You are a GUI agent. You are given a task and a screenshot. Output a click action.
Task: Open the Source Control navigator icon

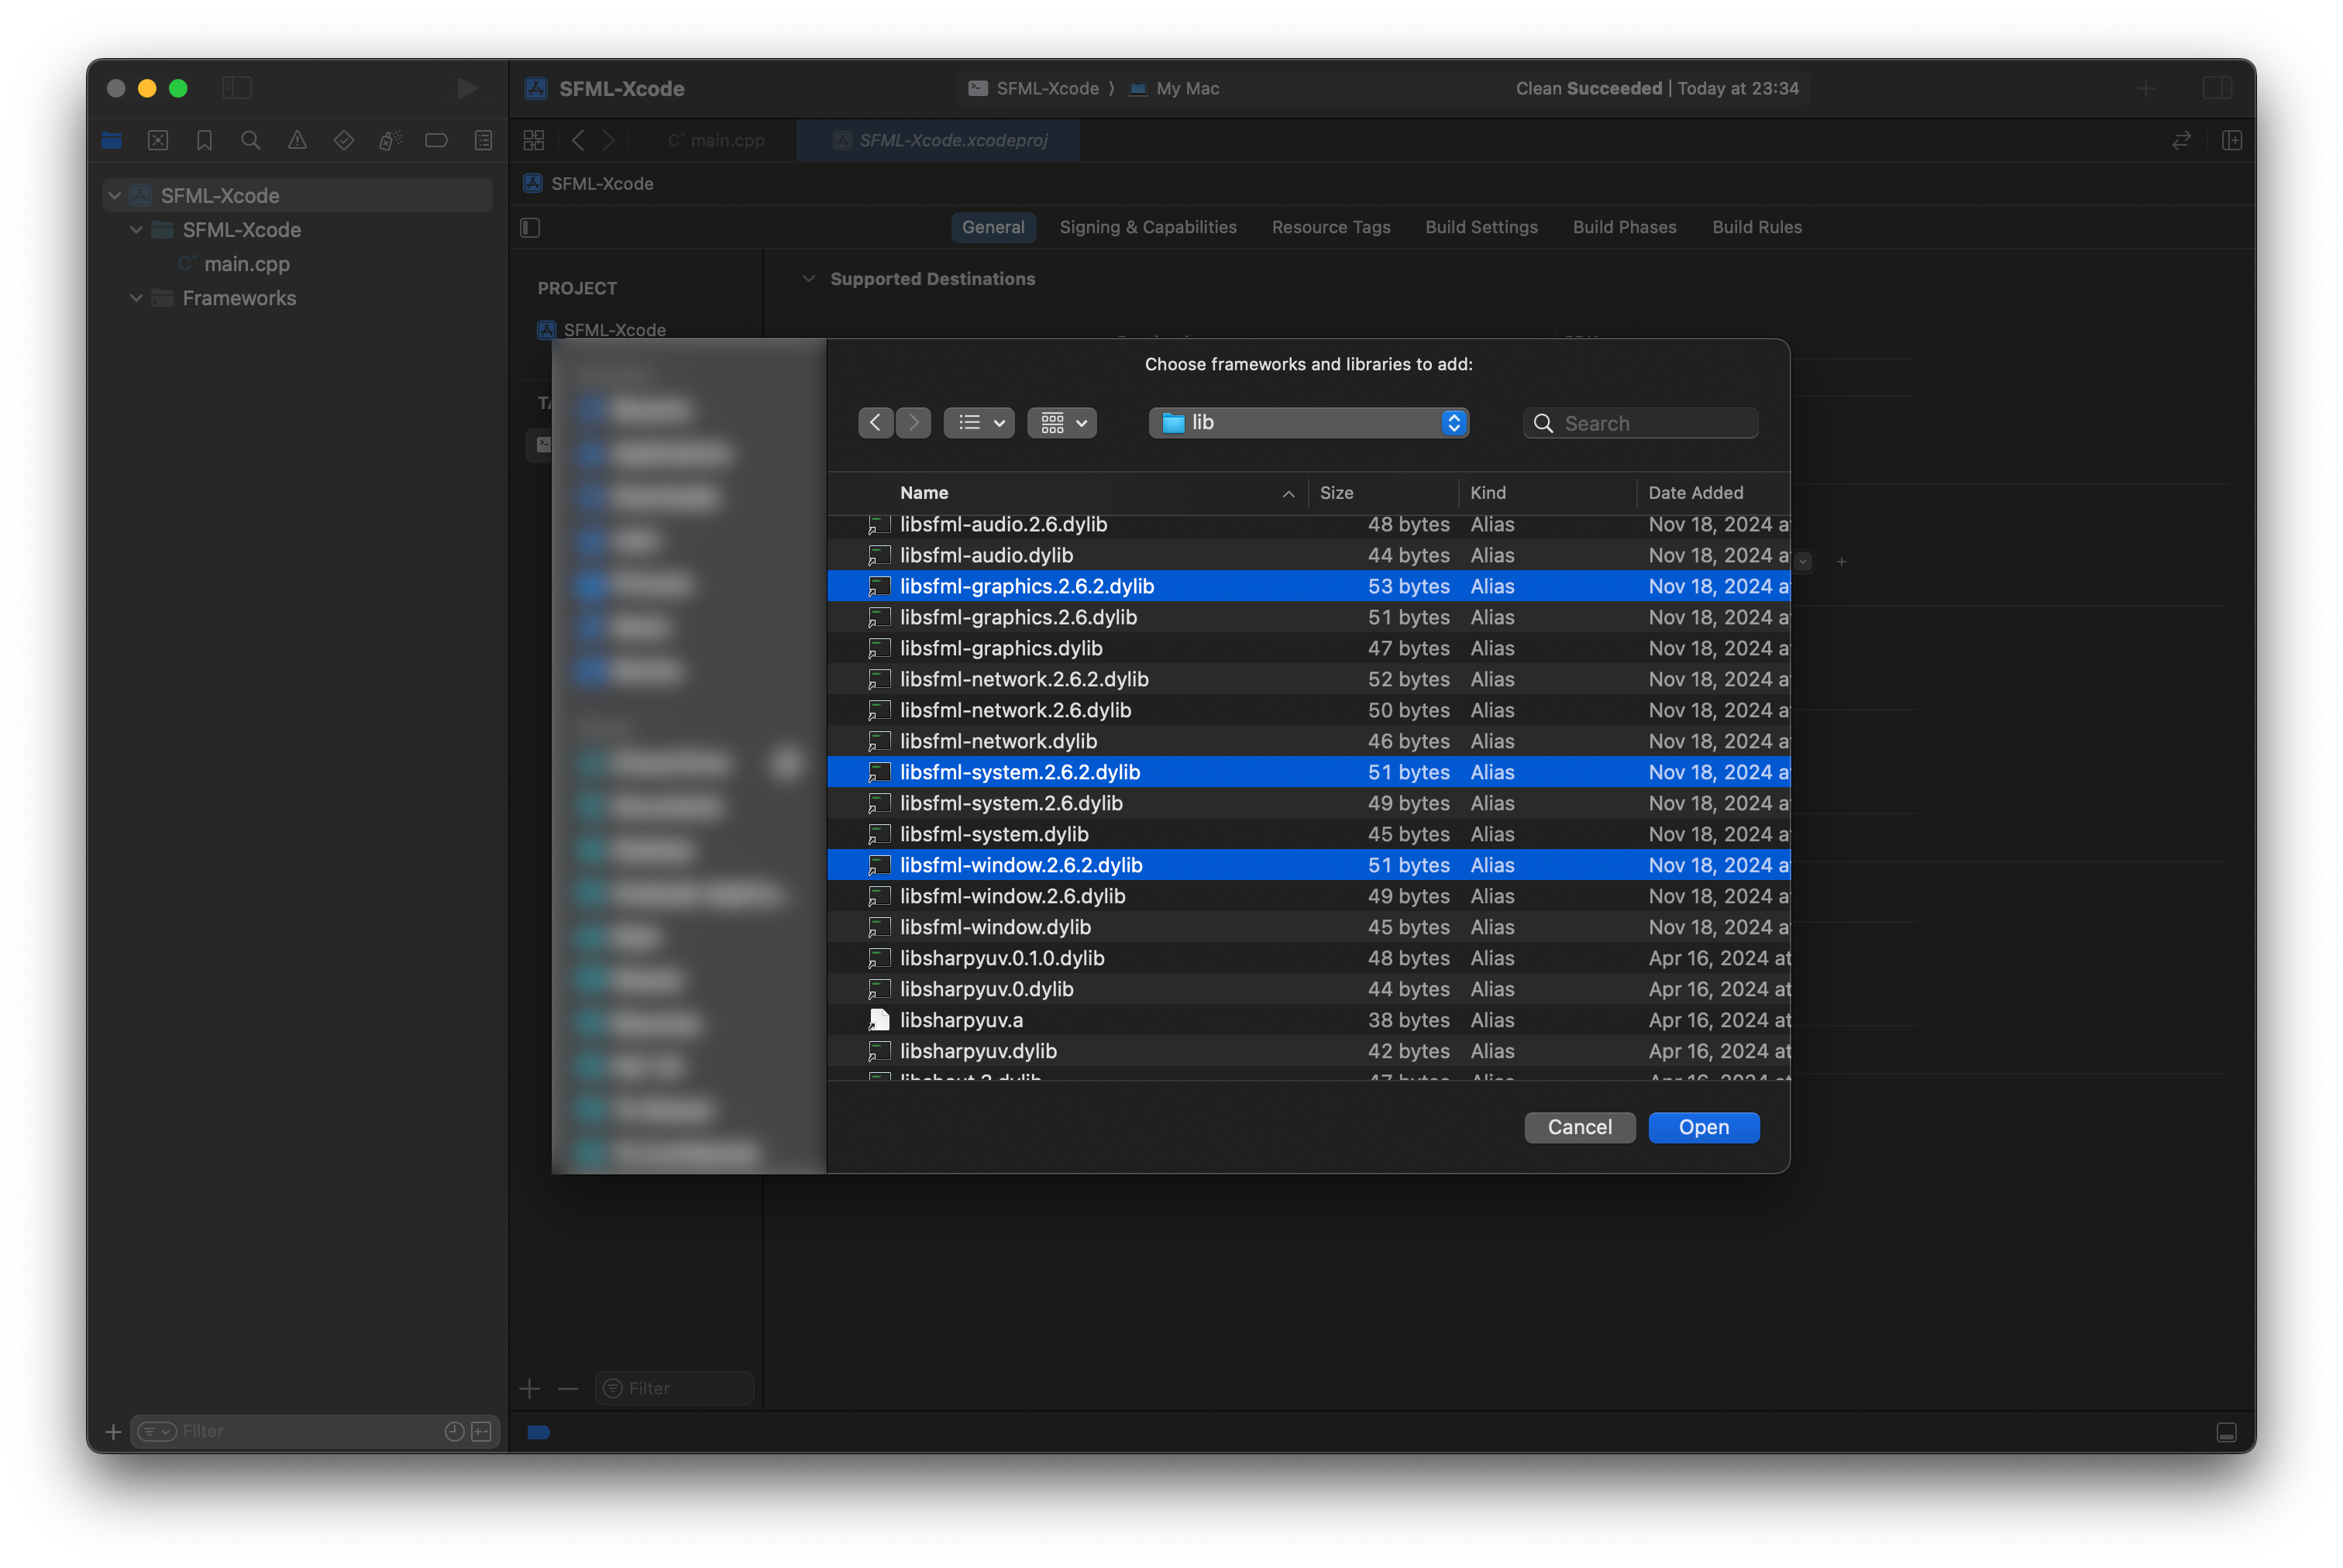point(158,141)
